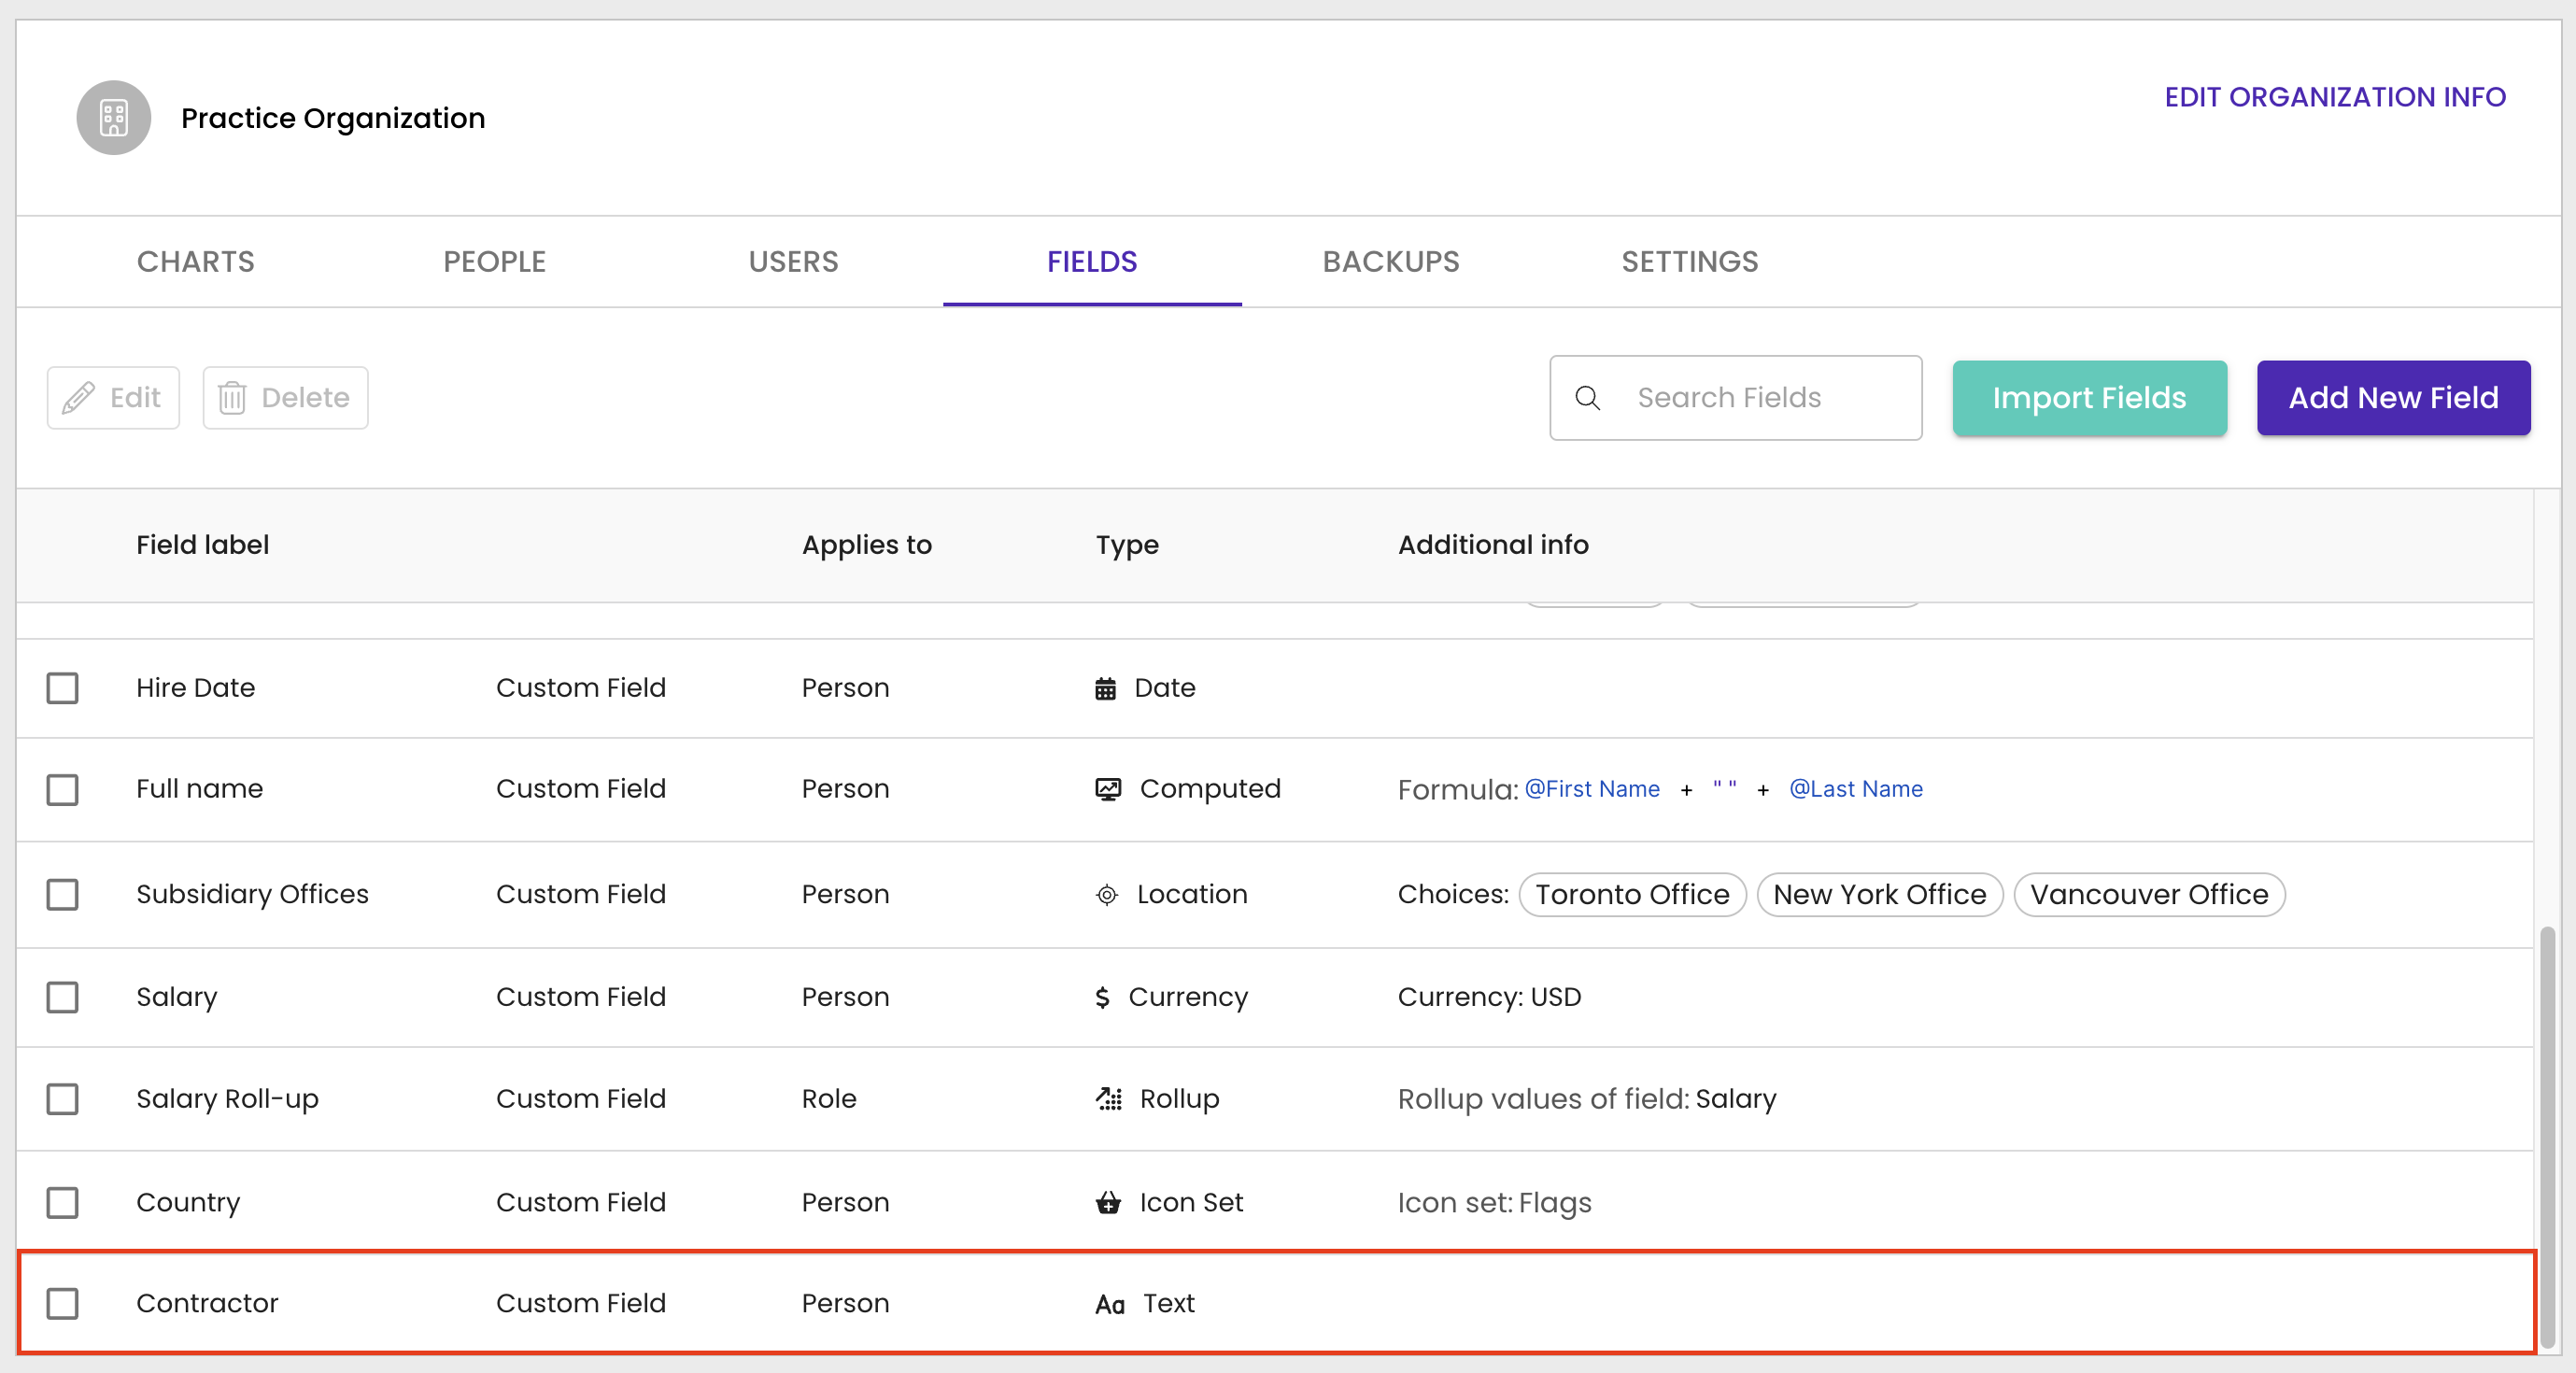The image size is (2576, 1373).
Task: Click the organization building avatar icon
Action: (113, 118)
